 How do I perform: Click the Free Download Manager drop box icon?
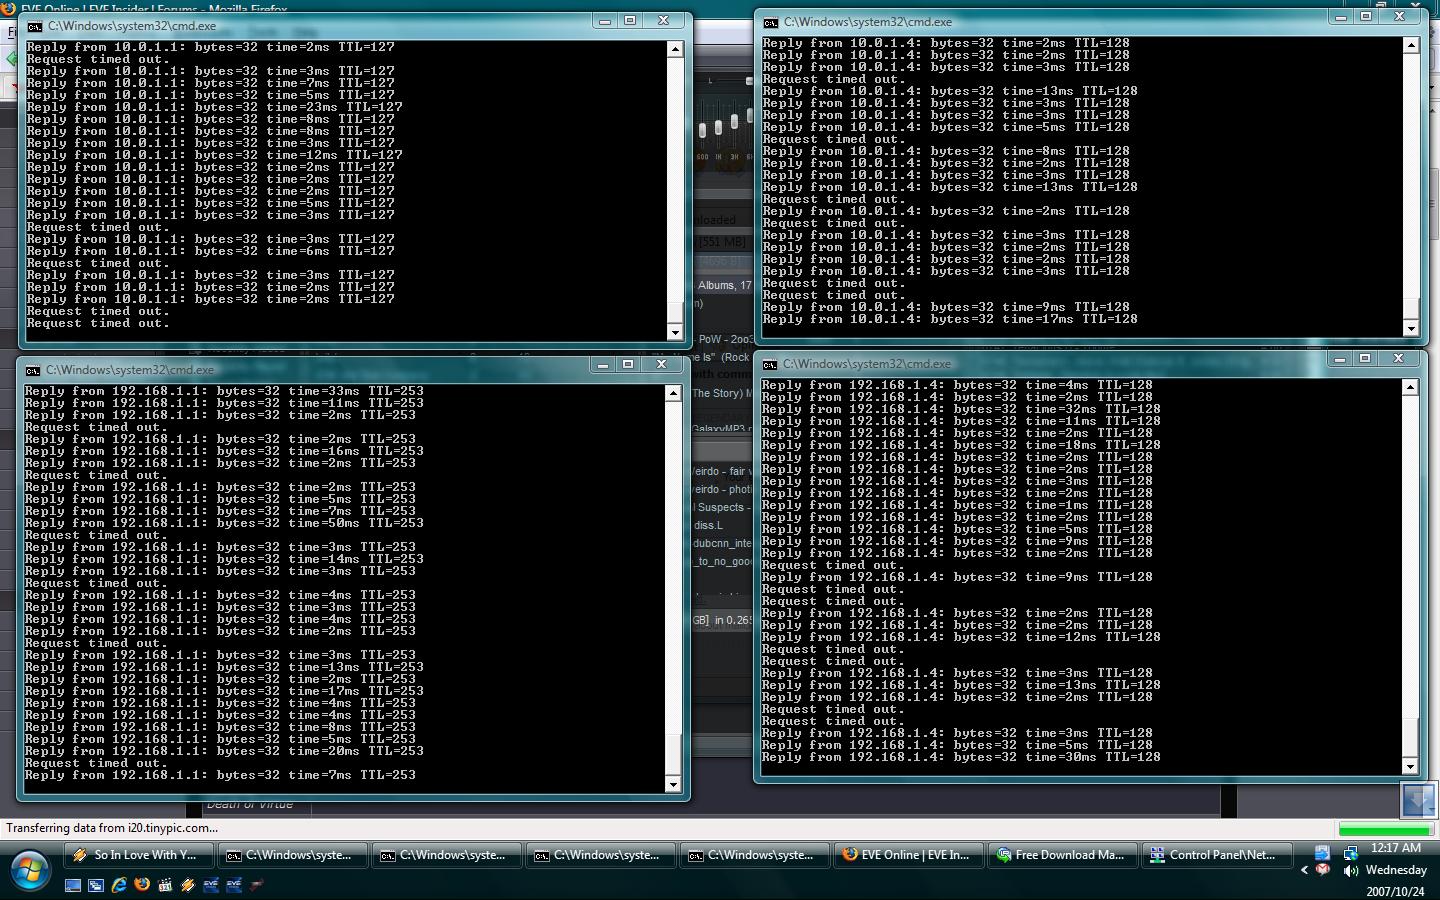pos(1418,800)
